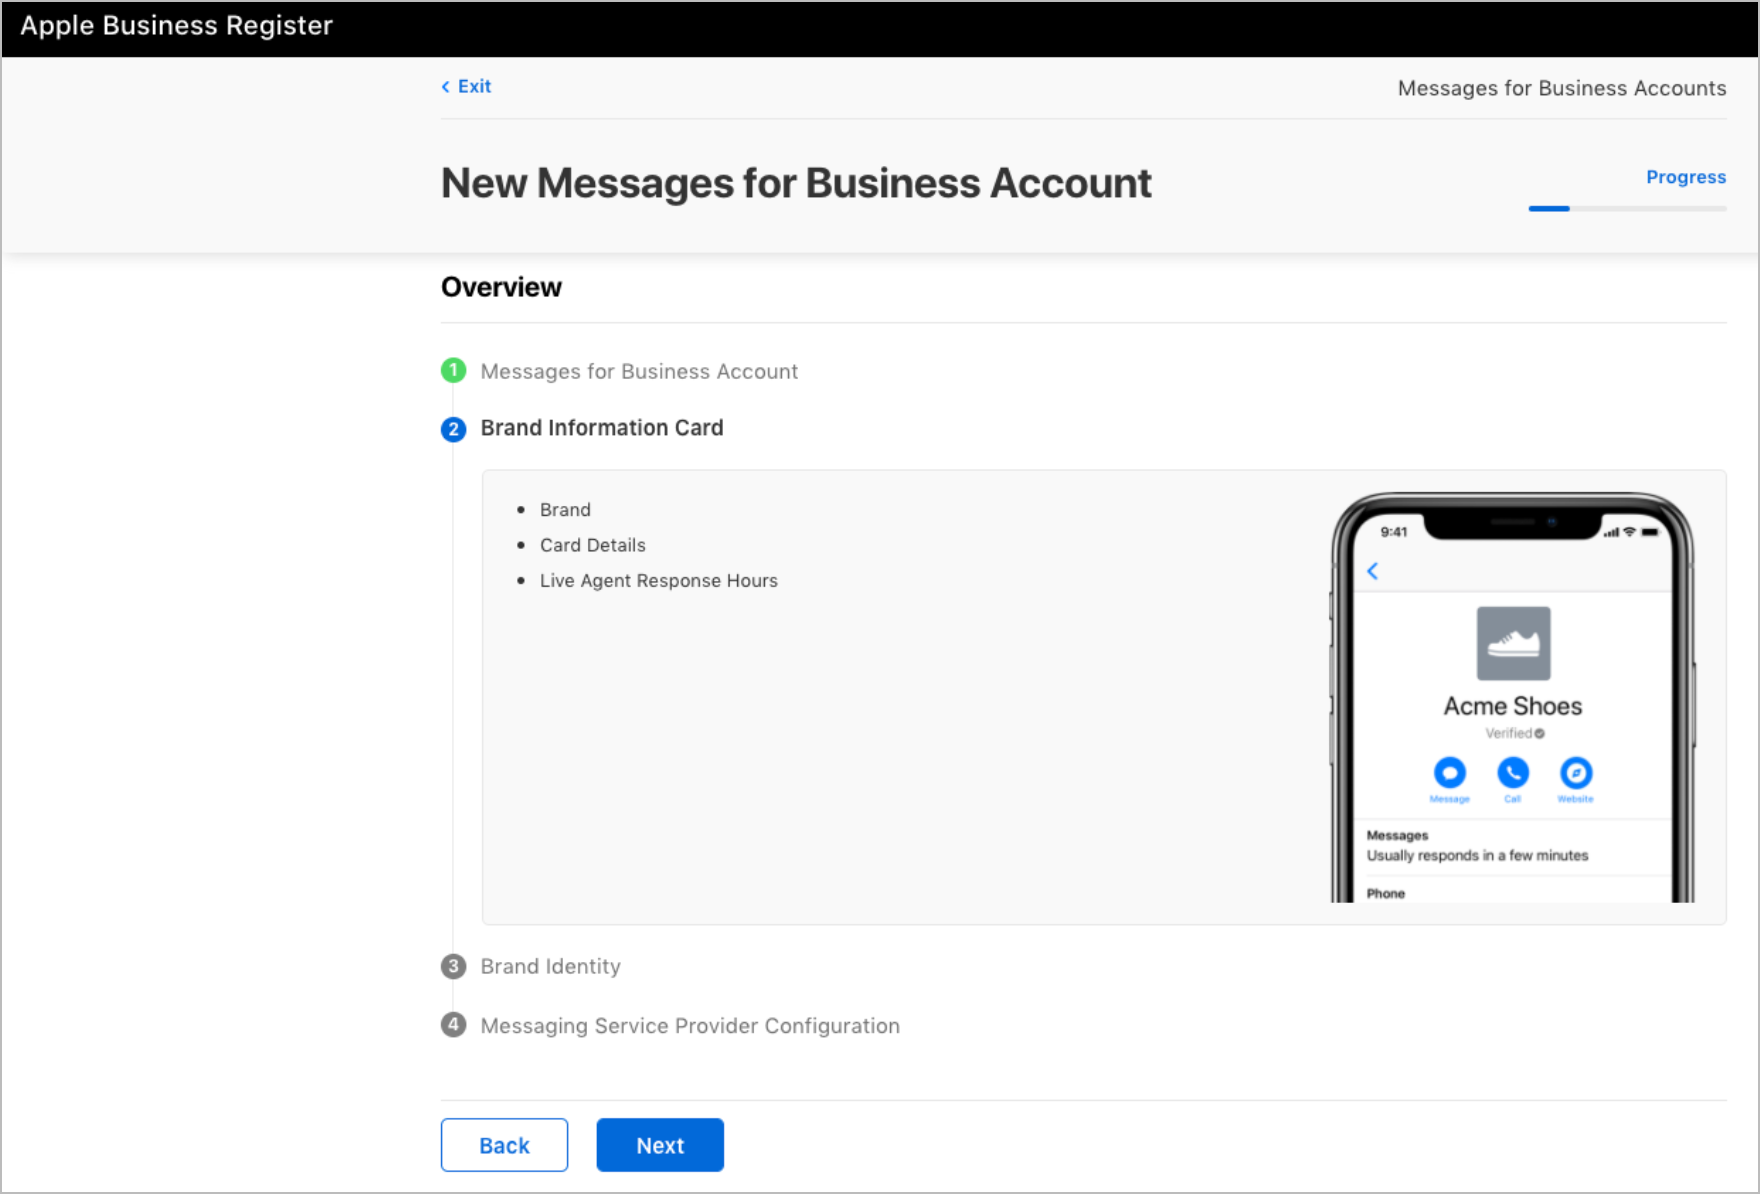Select Brand Information Card step
The height and width of the screenshot is (1194, 1760).
pyautogui.click(x=602, y=428)
